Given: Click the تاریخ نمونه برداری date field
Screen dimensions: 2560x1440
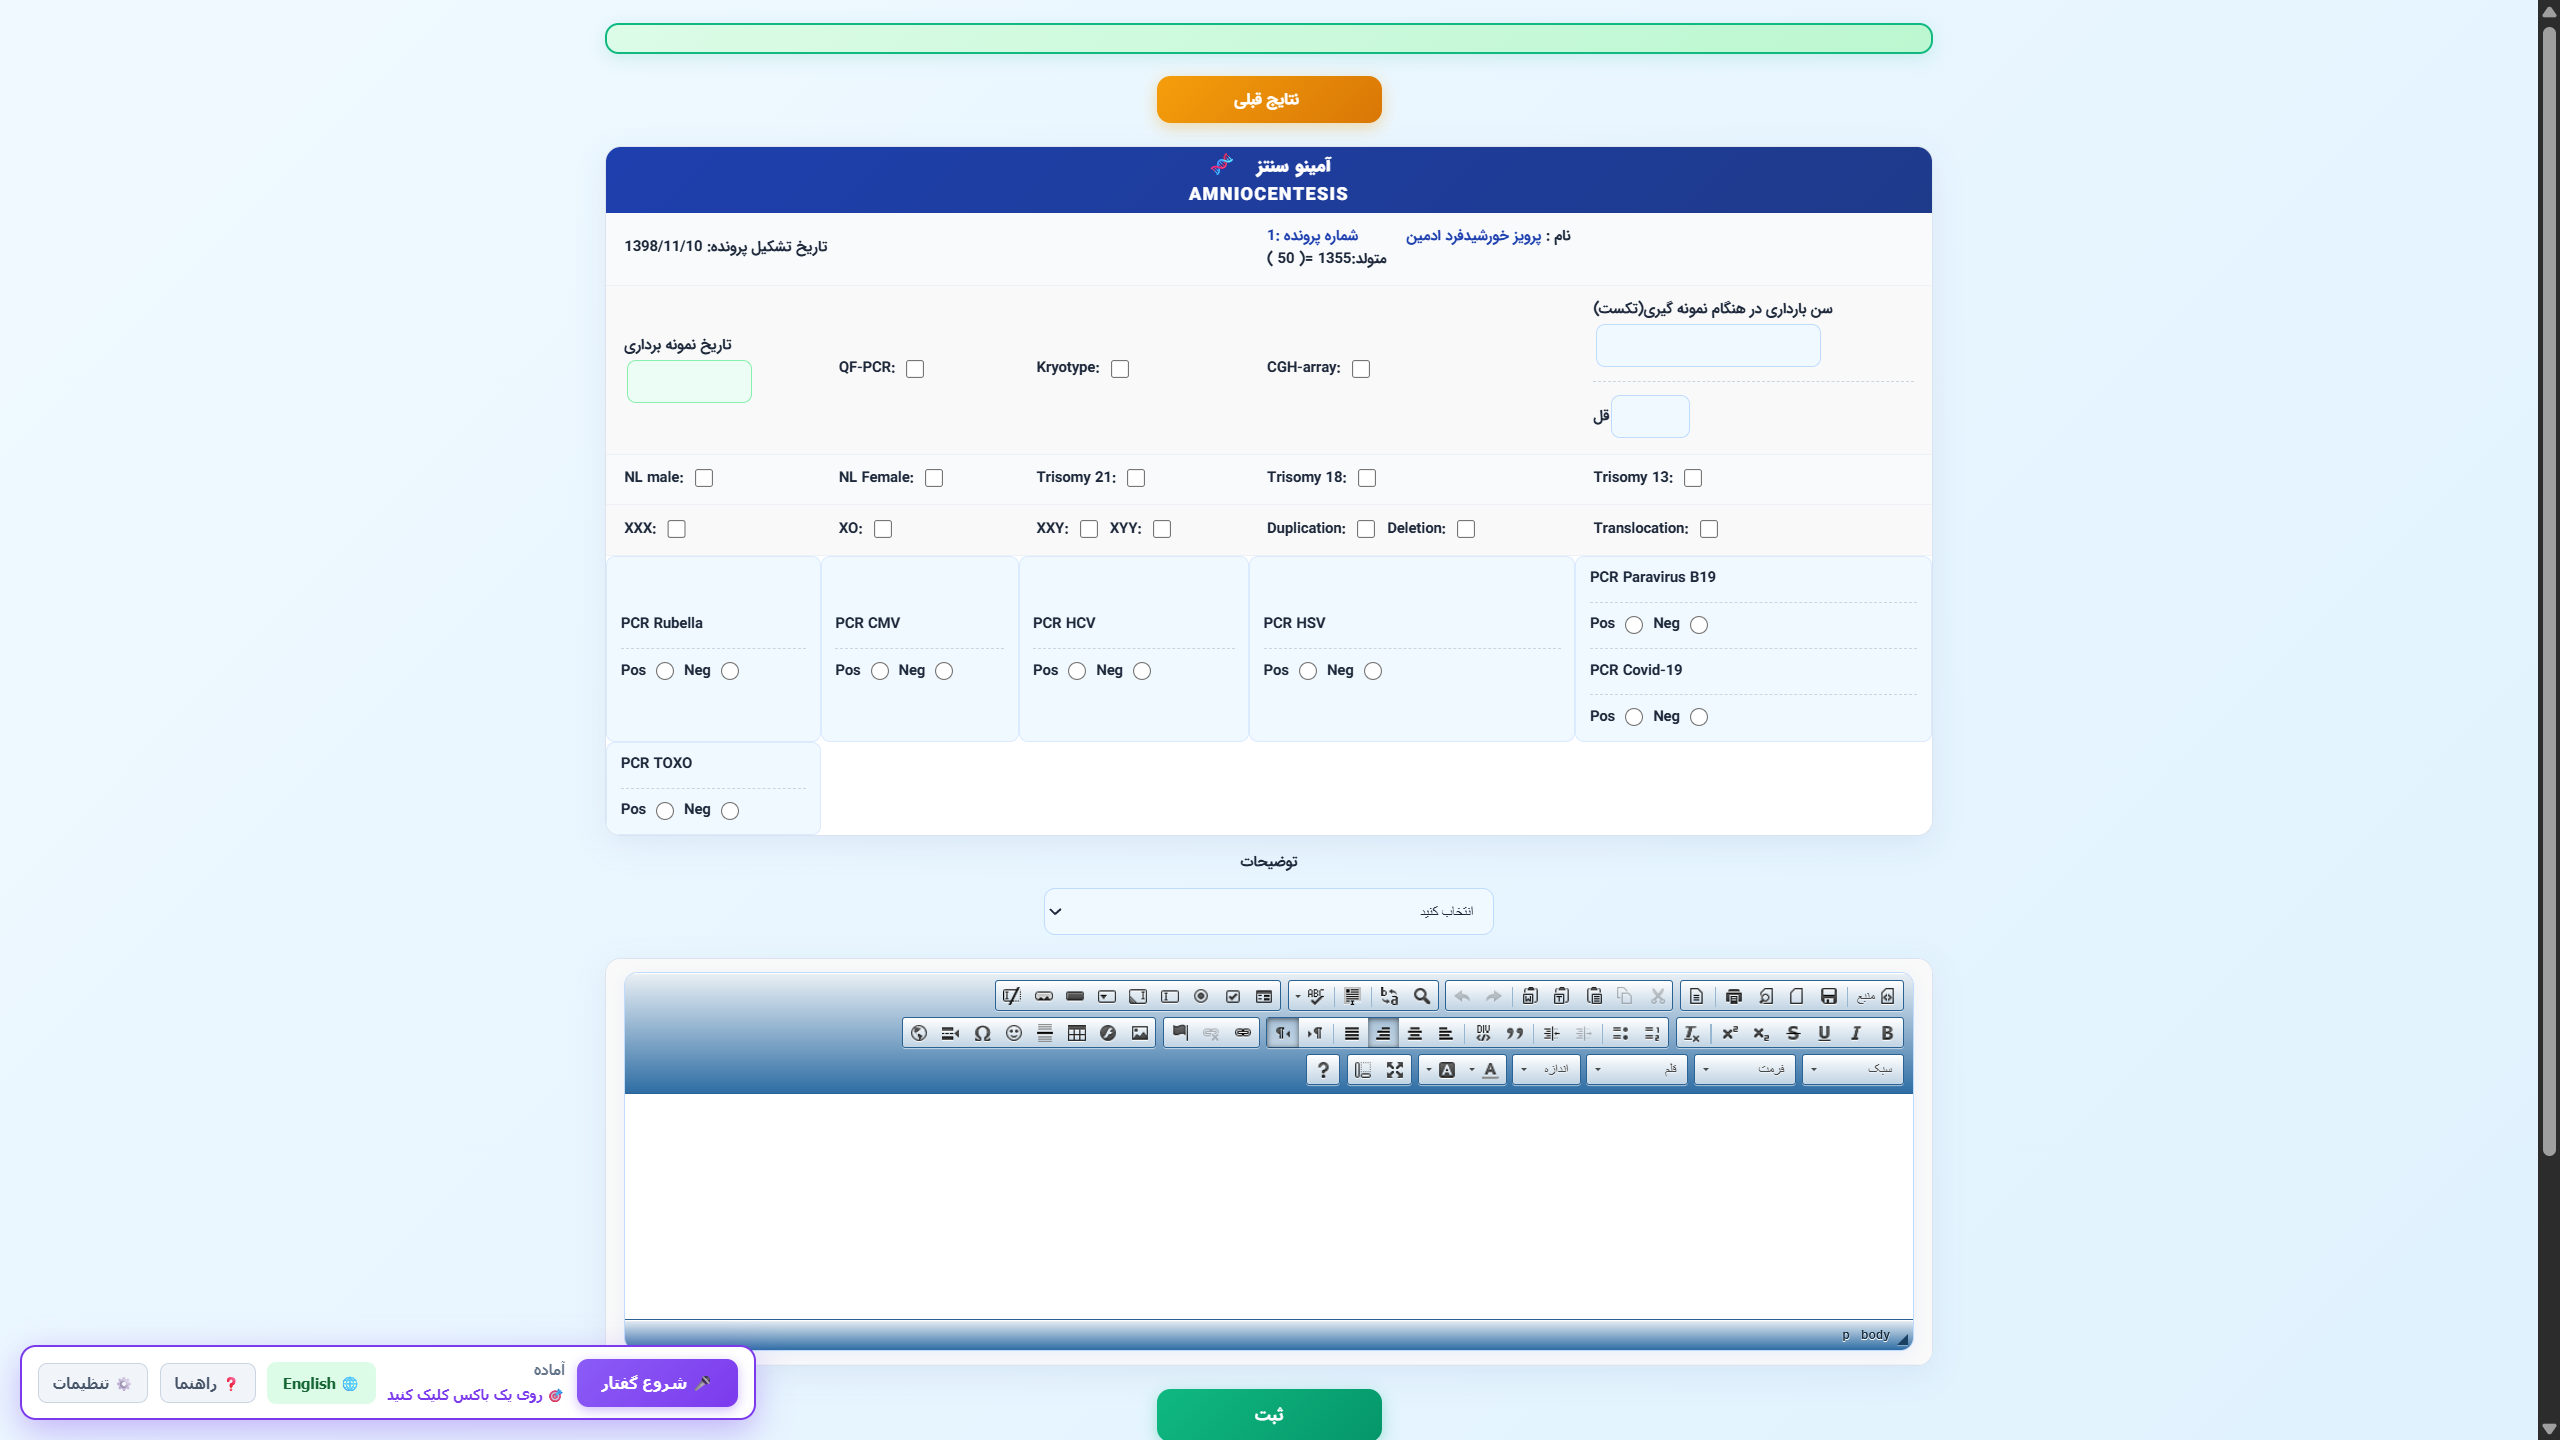Looking at the screenshot, I should 689,382.
